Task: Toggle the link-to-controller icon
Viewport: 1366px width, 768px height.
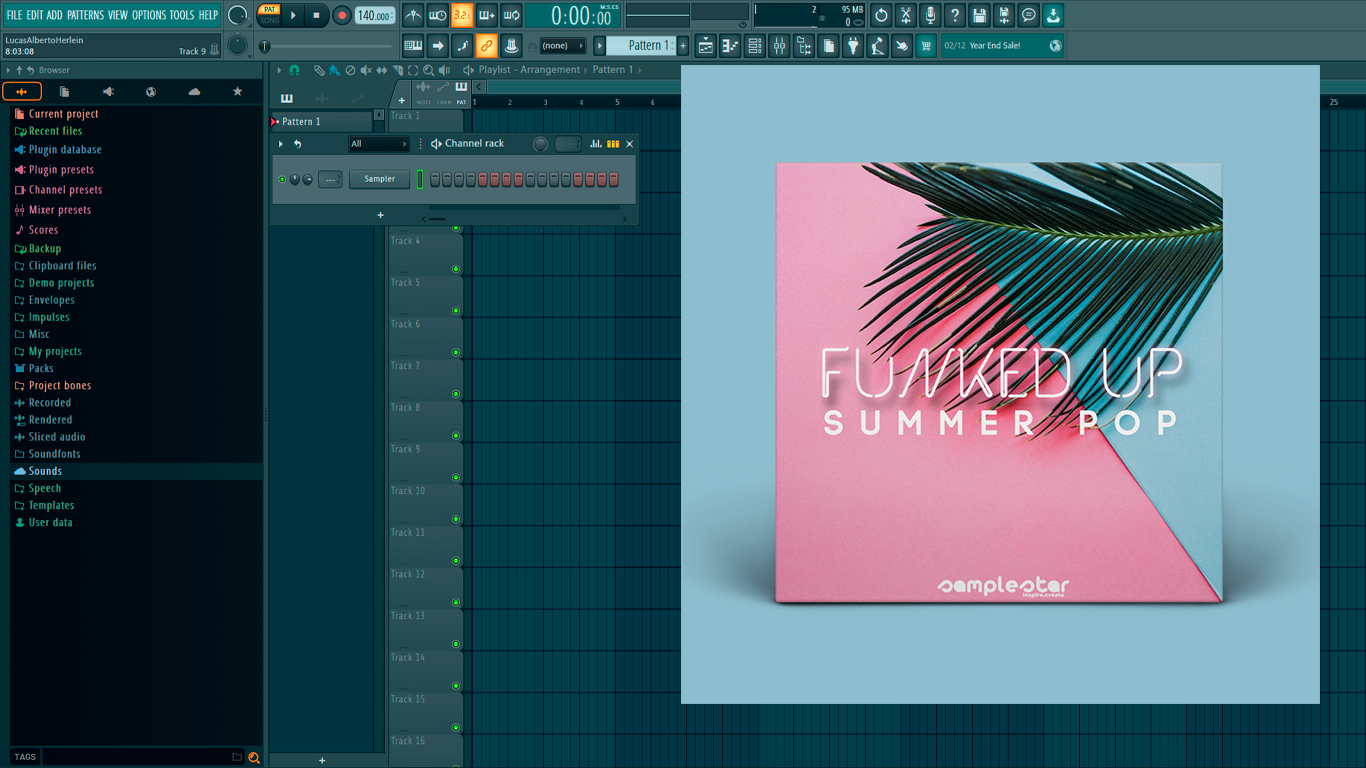Action: coord(487,45)
